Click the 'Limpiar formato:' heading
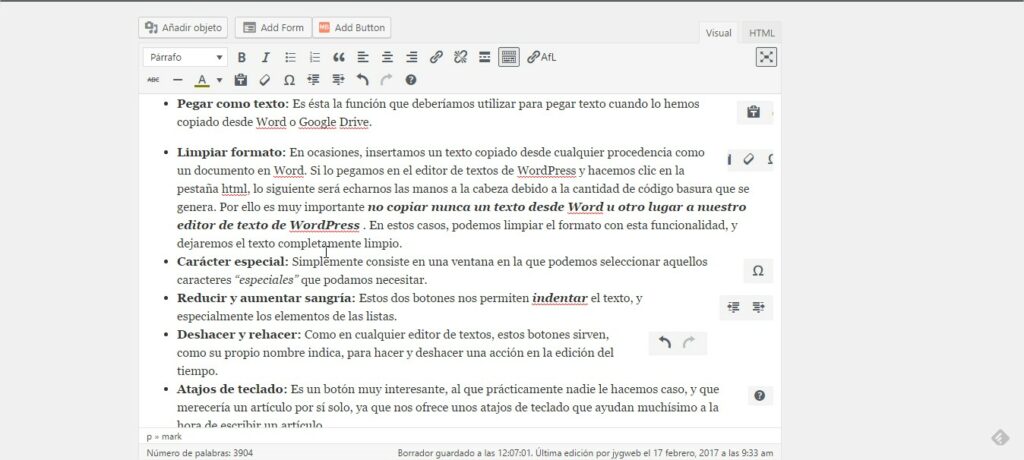This screenshot has height=460, width=1024. [231, 153]
